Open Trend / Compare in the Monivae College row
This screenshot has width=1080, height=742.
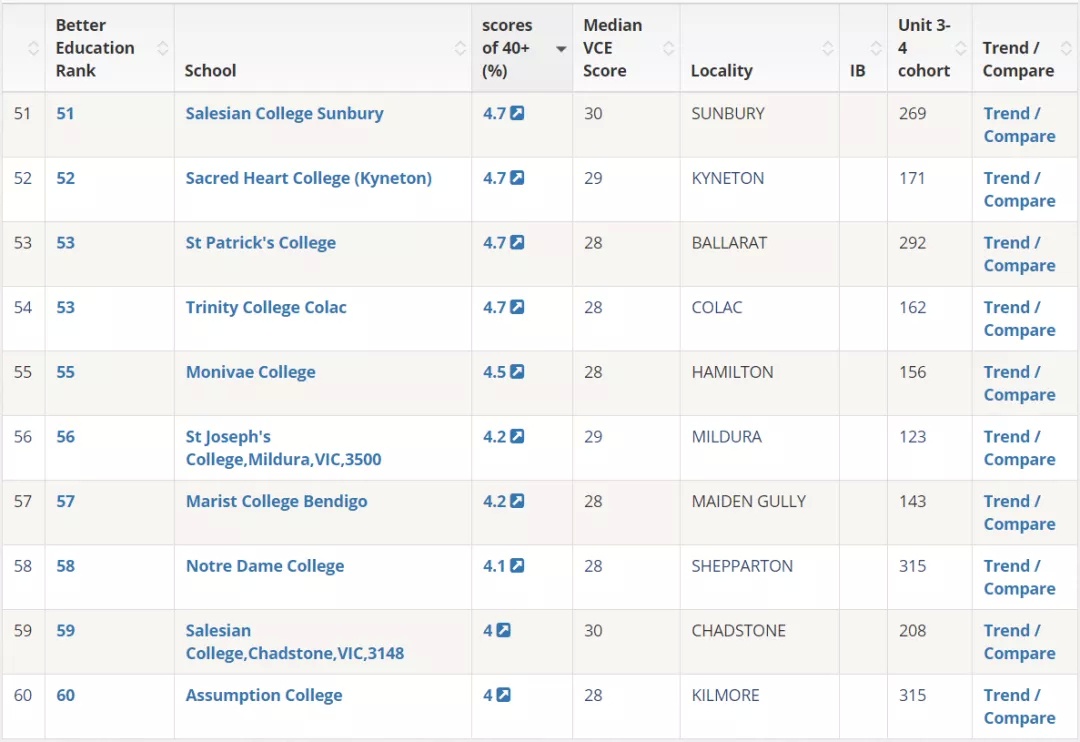pos(1019,384)
